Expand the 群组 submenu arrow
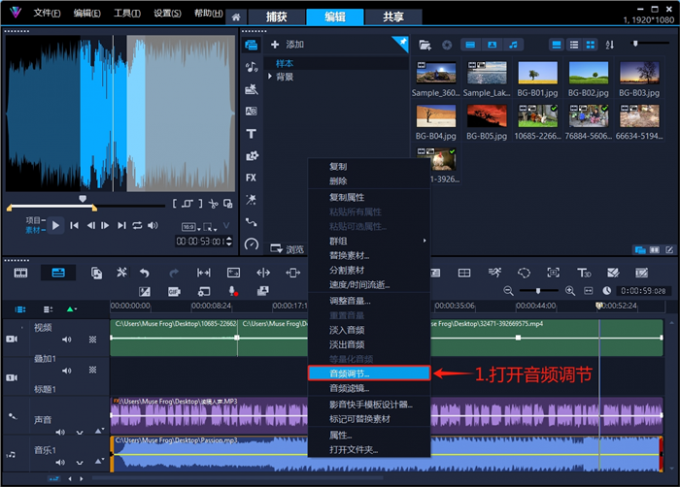The width and height of the screenshot is (680, 487). [424, 241]
